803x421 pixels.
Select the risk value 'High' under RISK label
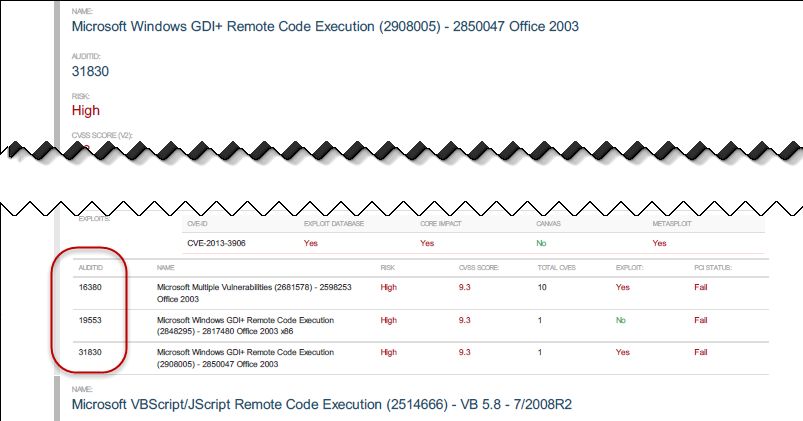tap(86, 111)
